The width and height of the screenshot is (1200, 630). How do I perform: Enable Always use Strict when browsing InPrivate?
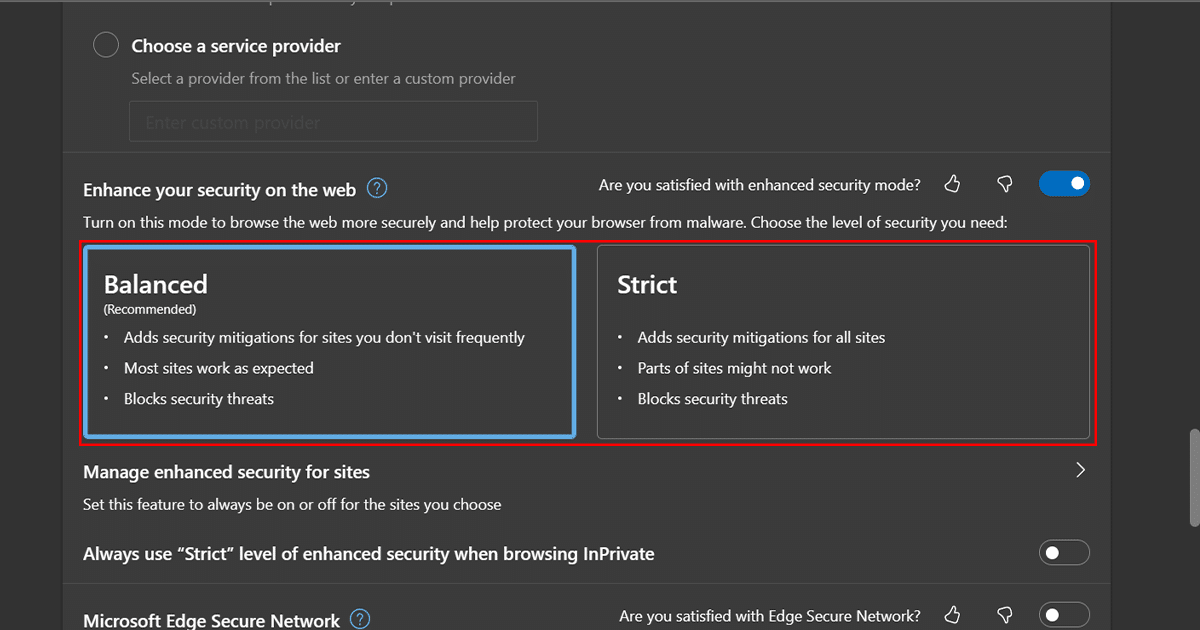point(1064,552)
